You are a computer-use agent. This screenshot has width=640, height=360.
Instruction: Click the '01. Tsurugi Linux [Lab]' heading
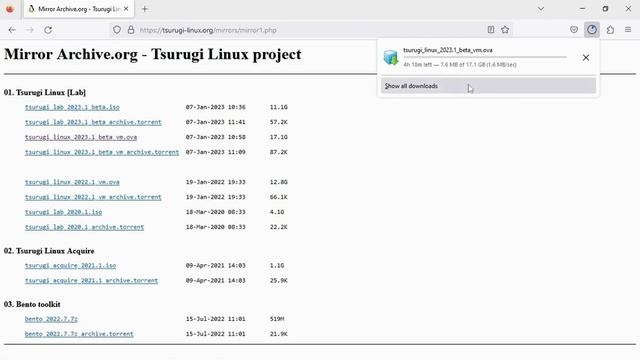coord(45,93)
